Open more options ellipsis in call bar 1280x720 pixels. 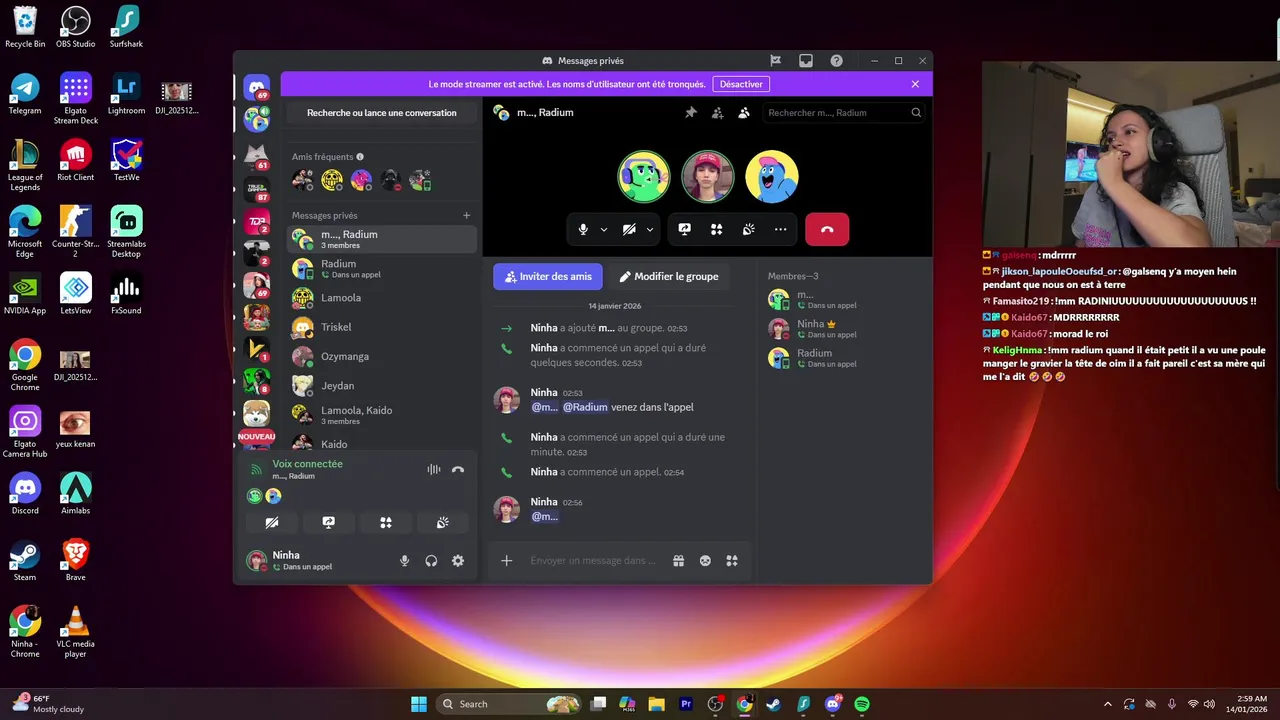(781, 229)
